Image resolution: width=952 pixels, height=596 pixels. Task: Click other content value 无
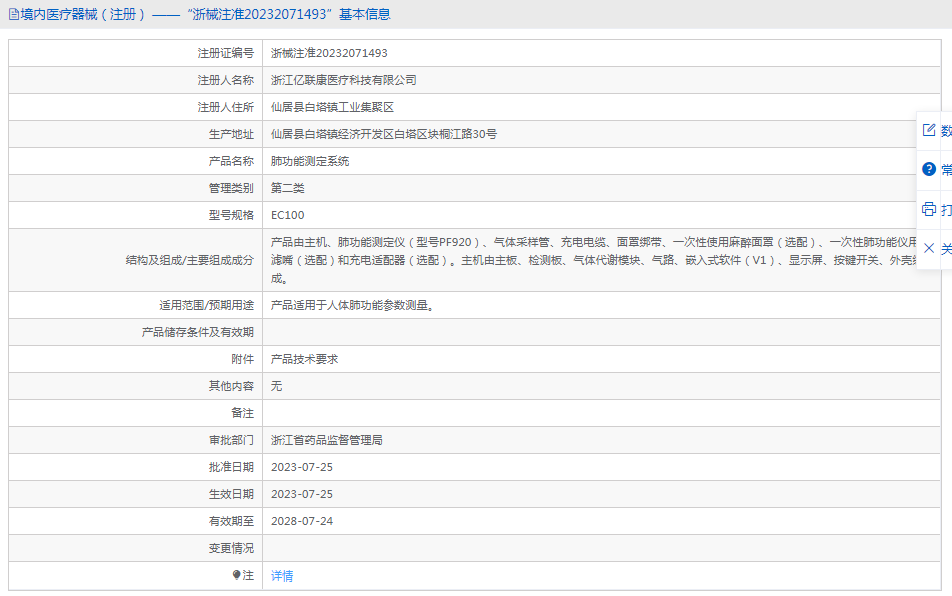tap(276, 386)
